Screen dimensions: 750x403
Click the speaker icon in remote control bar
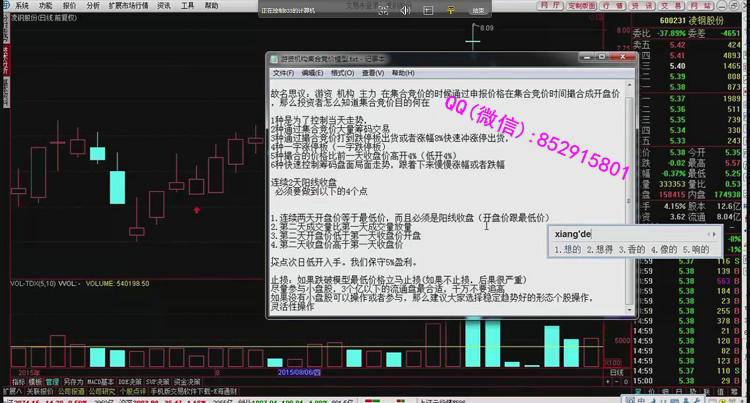pos(405,10)
